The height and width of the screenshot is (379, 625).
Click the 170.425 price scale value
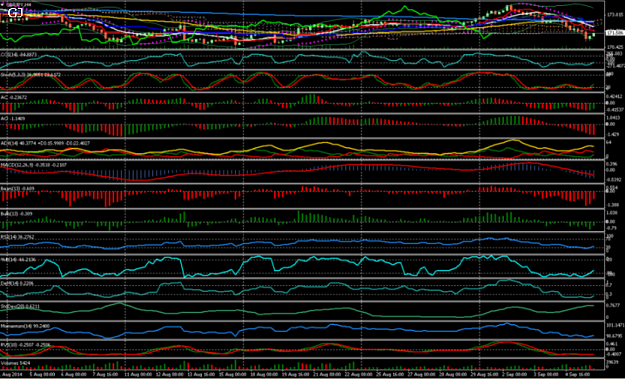614,47
